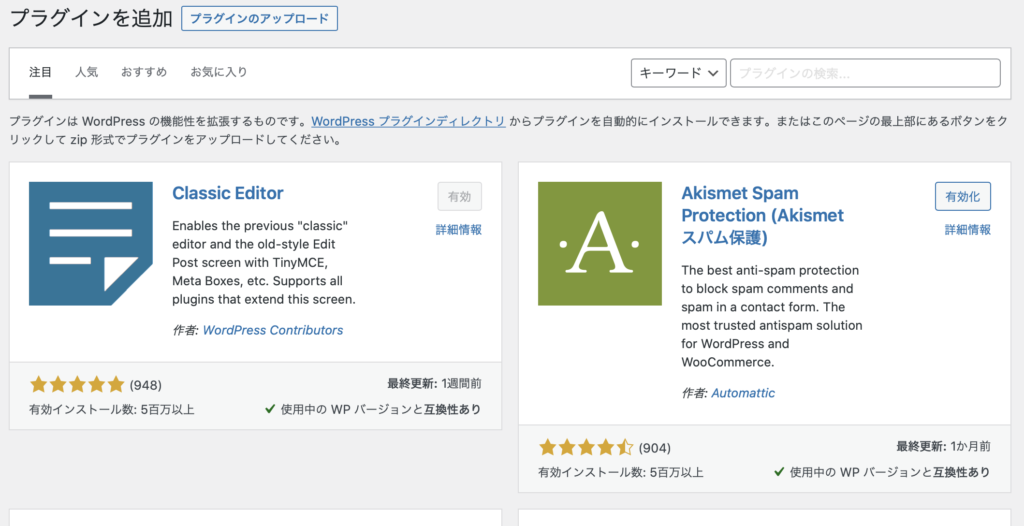Click Akismet four-and-half star rating
The width and height of the screenshot is (1024, 526).
[x=586, y=448]
